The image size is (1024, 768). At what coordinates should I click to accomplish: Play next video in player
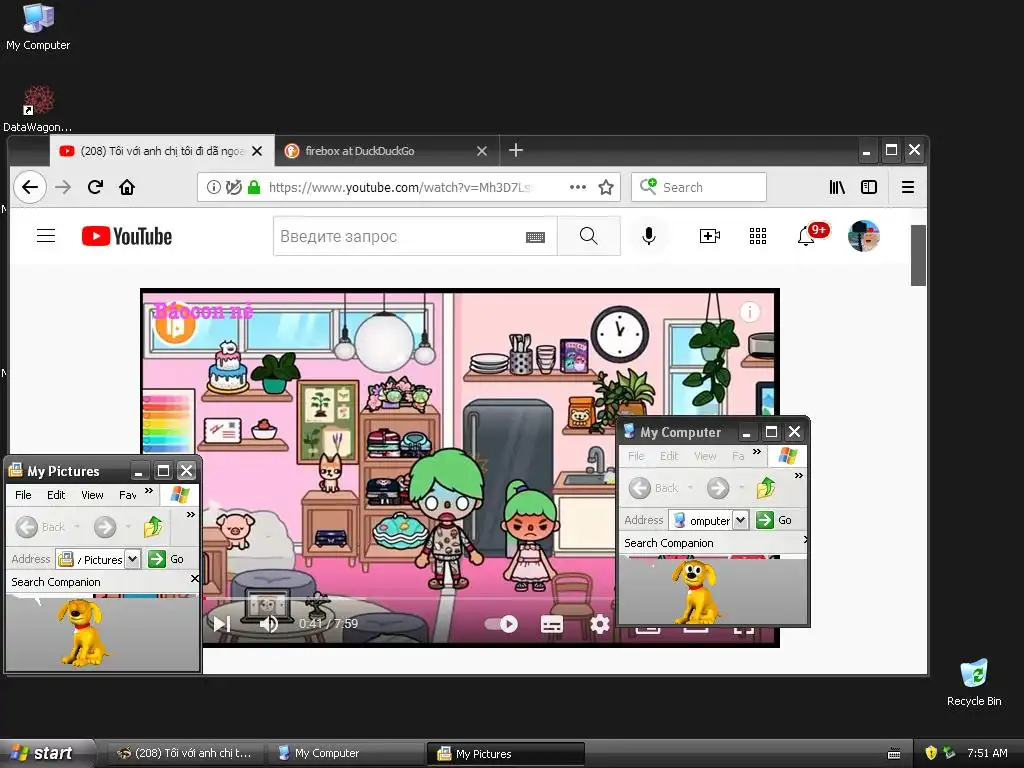click(222, 624)
